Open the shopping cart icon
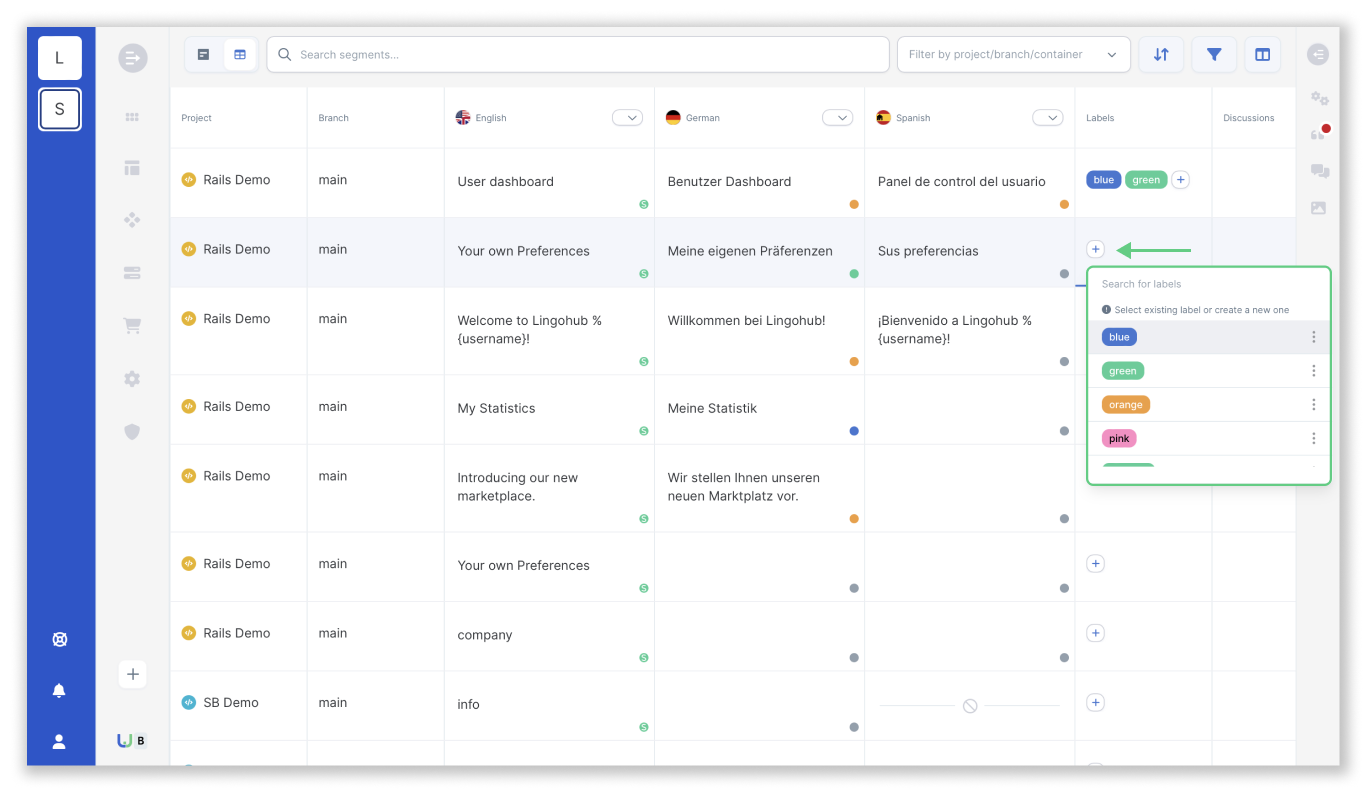The image size is (1367, 792). point(132,326)
